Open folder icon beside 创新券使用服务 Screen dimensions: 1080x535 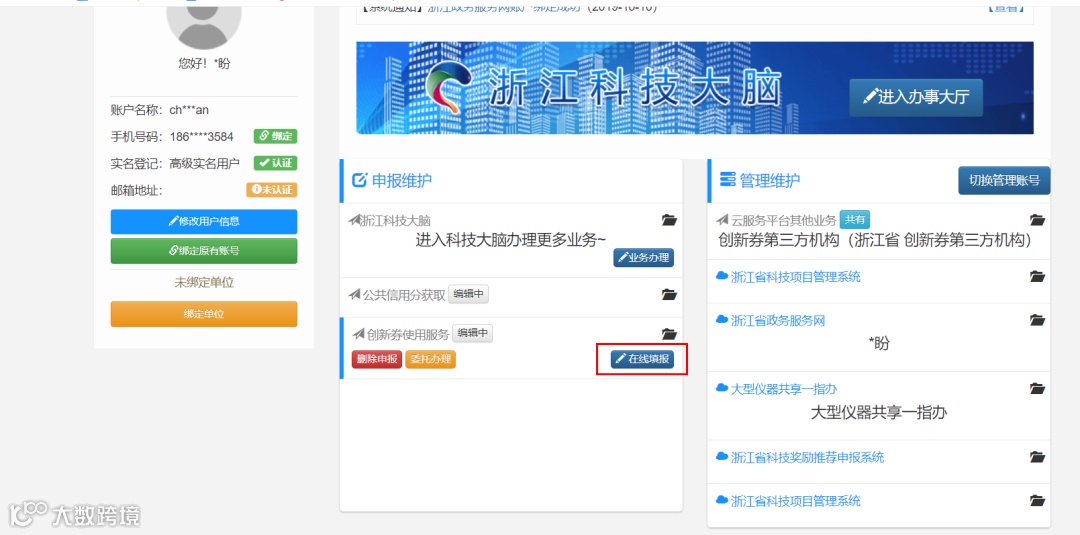pyautogui.click(x=669, y=334)
